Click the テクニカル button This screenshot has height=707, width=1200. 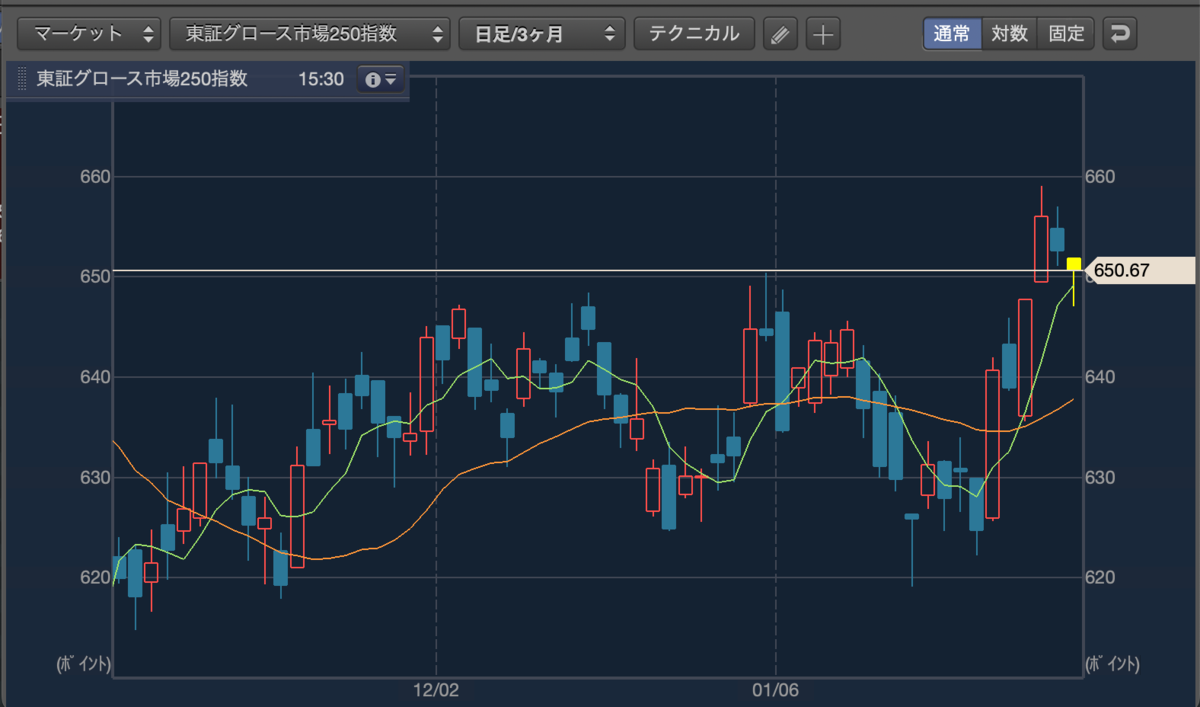[694, 33]
